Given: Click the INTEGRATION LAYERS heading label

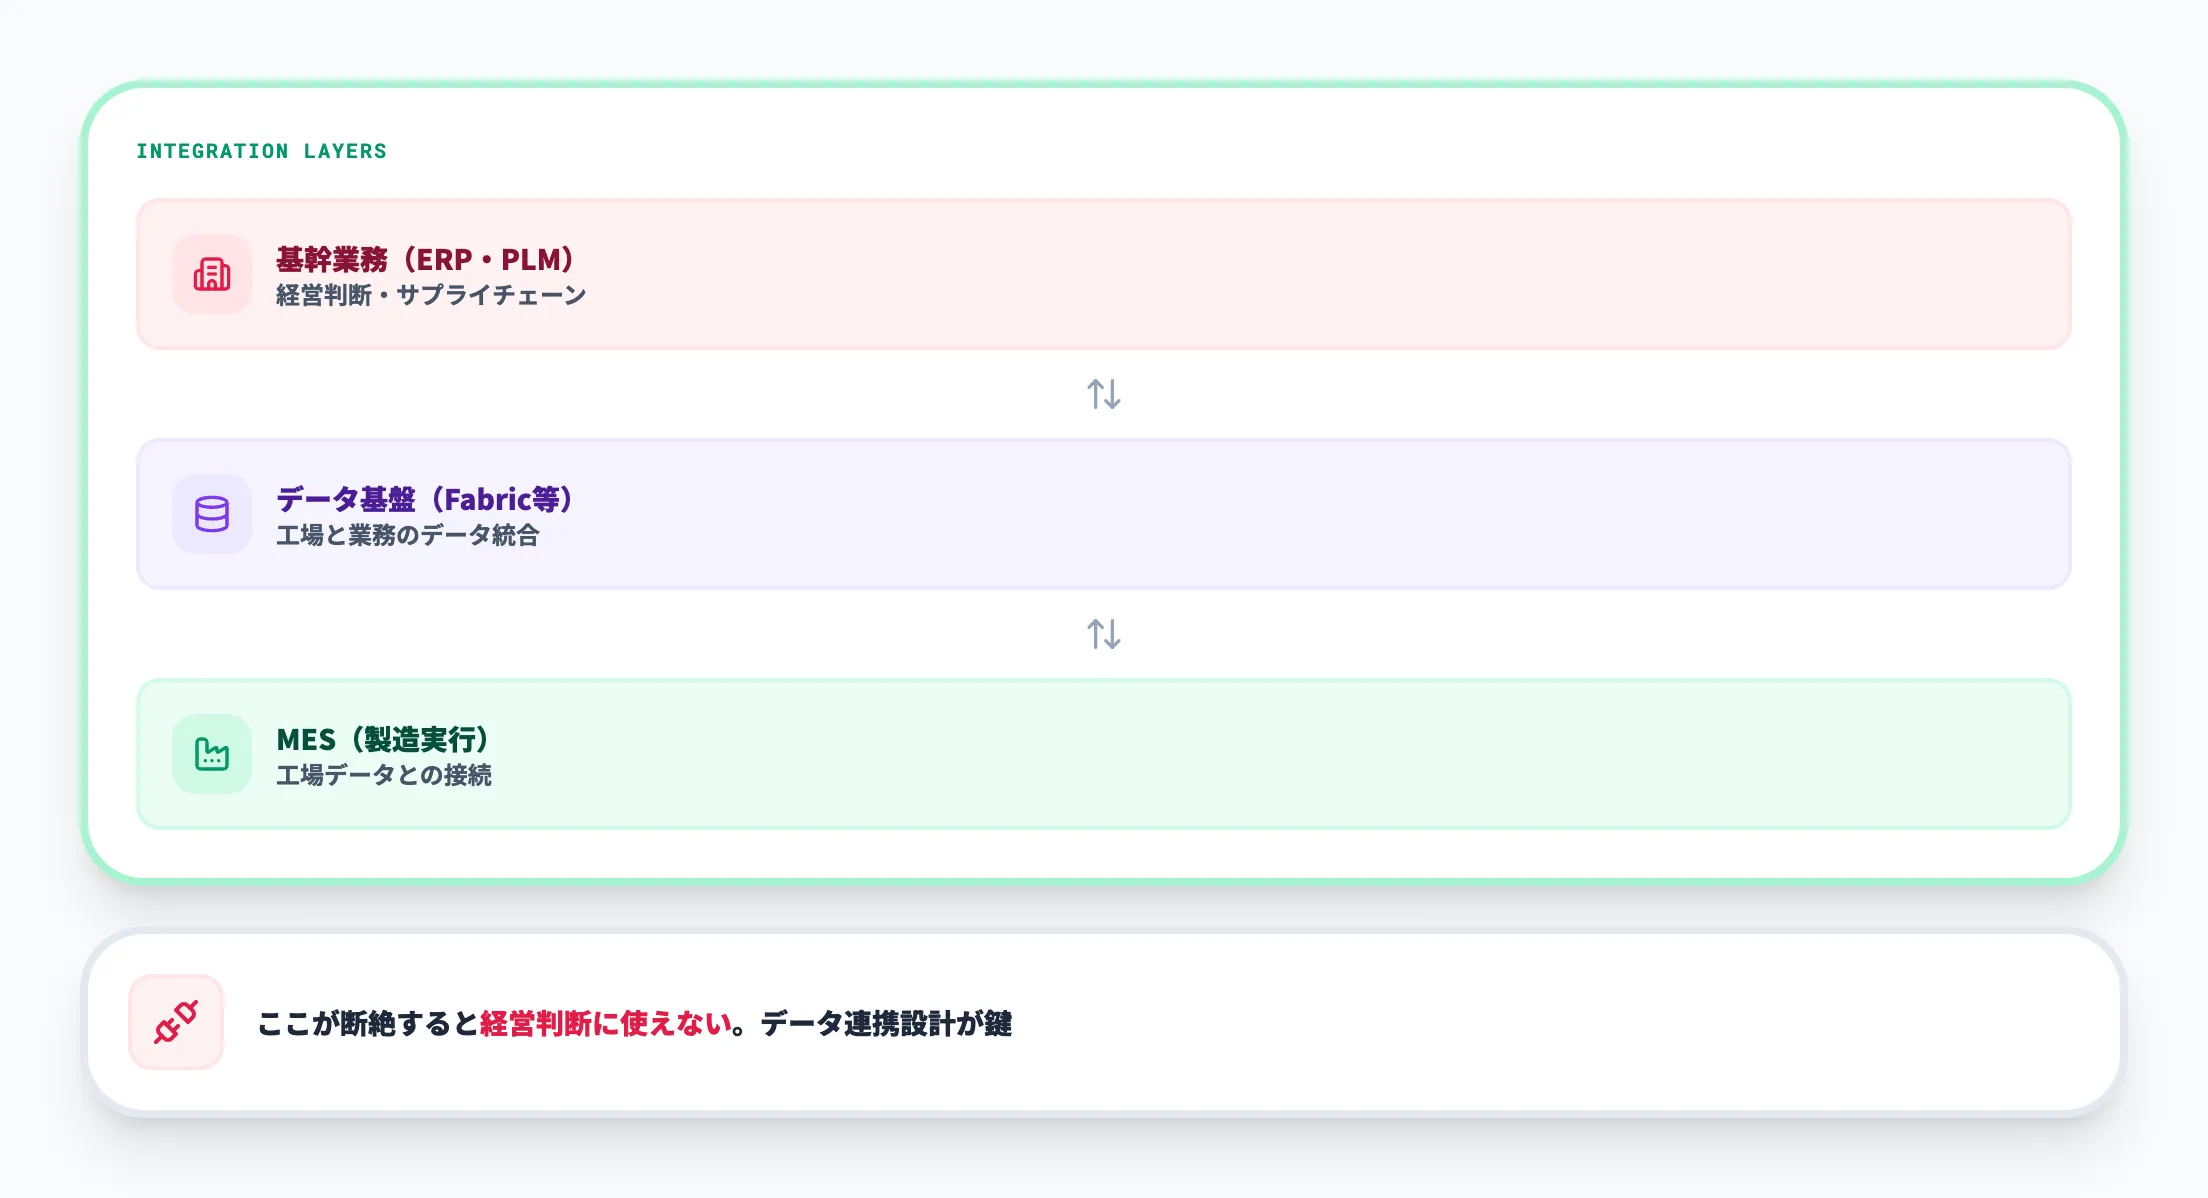Looking at the screenshot, I should pyautogui.click(x=261, y=151).
